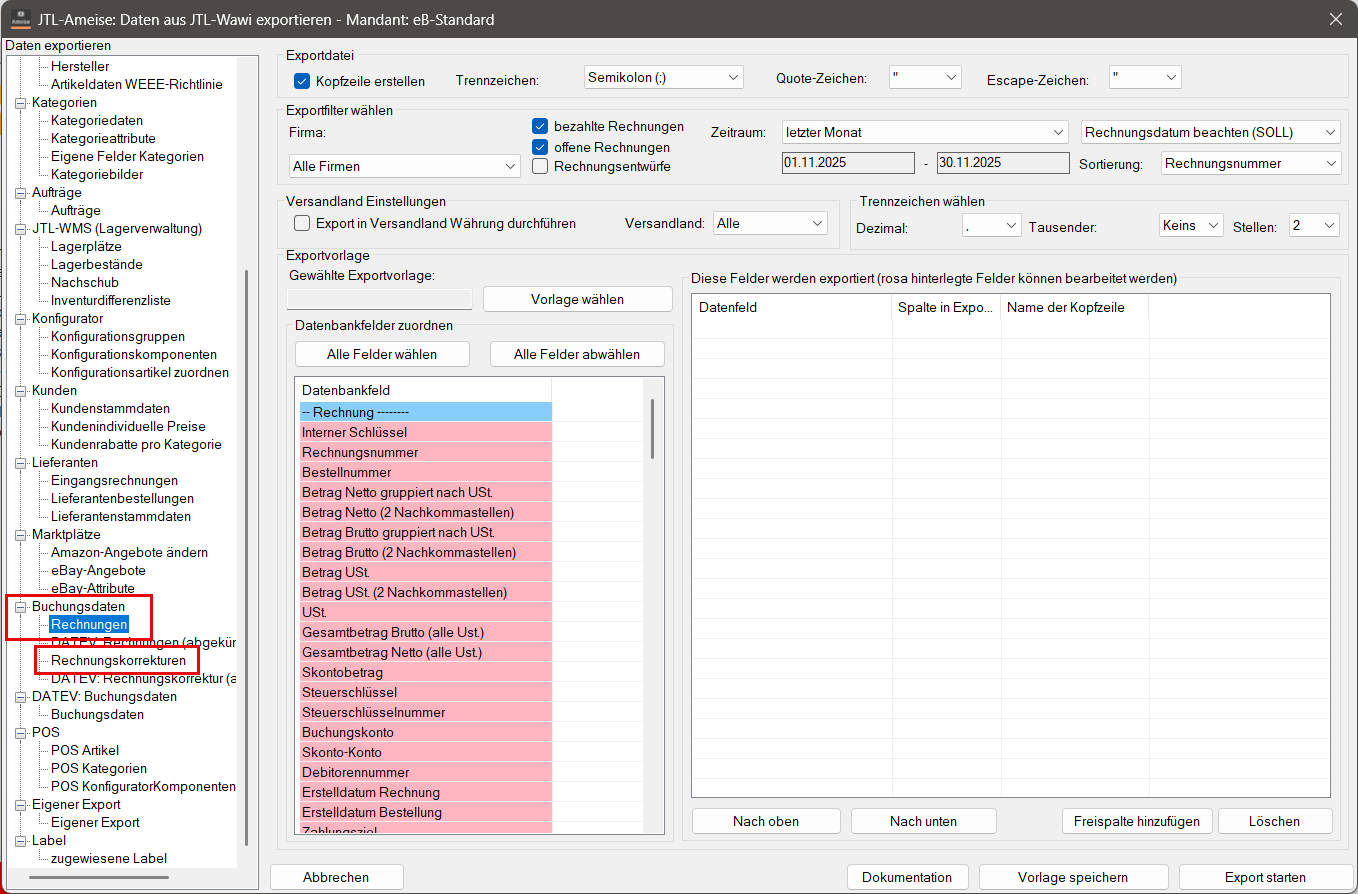
Task: Enable Rechnungsentwürfe checkbox
Action: coord(540,167)
